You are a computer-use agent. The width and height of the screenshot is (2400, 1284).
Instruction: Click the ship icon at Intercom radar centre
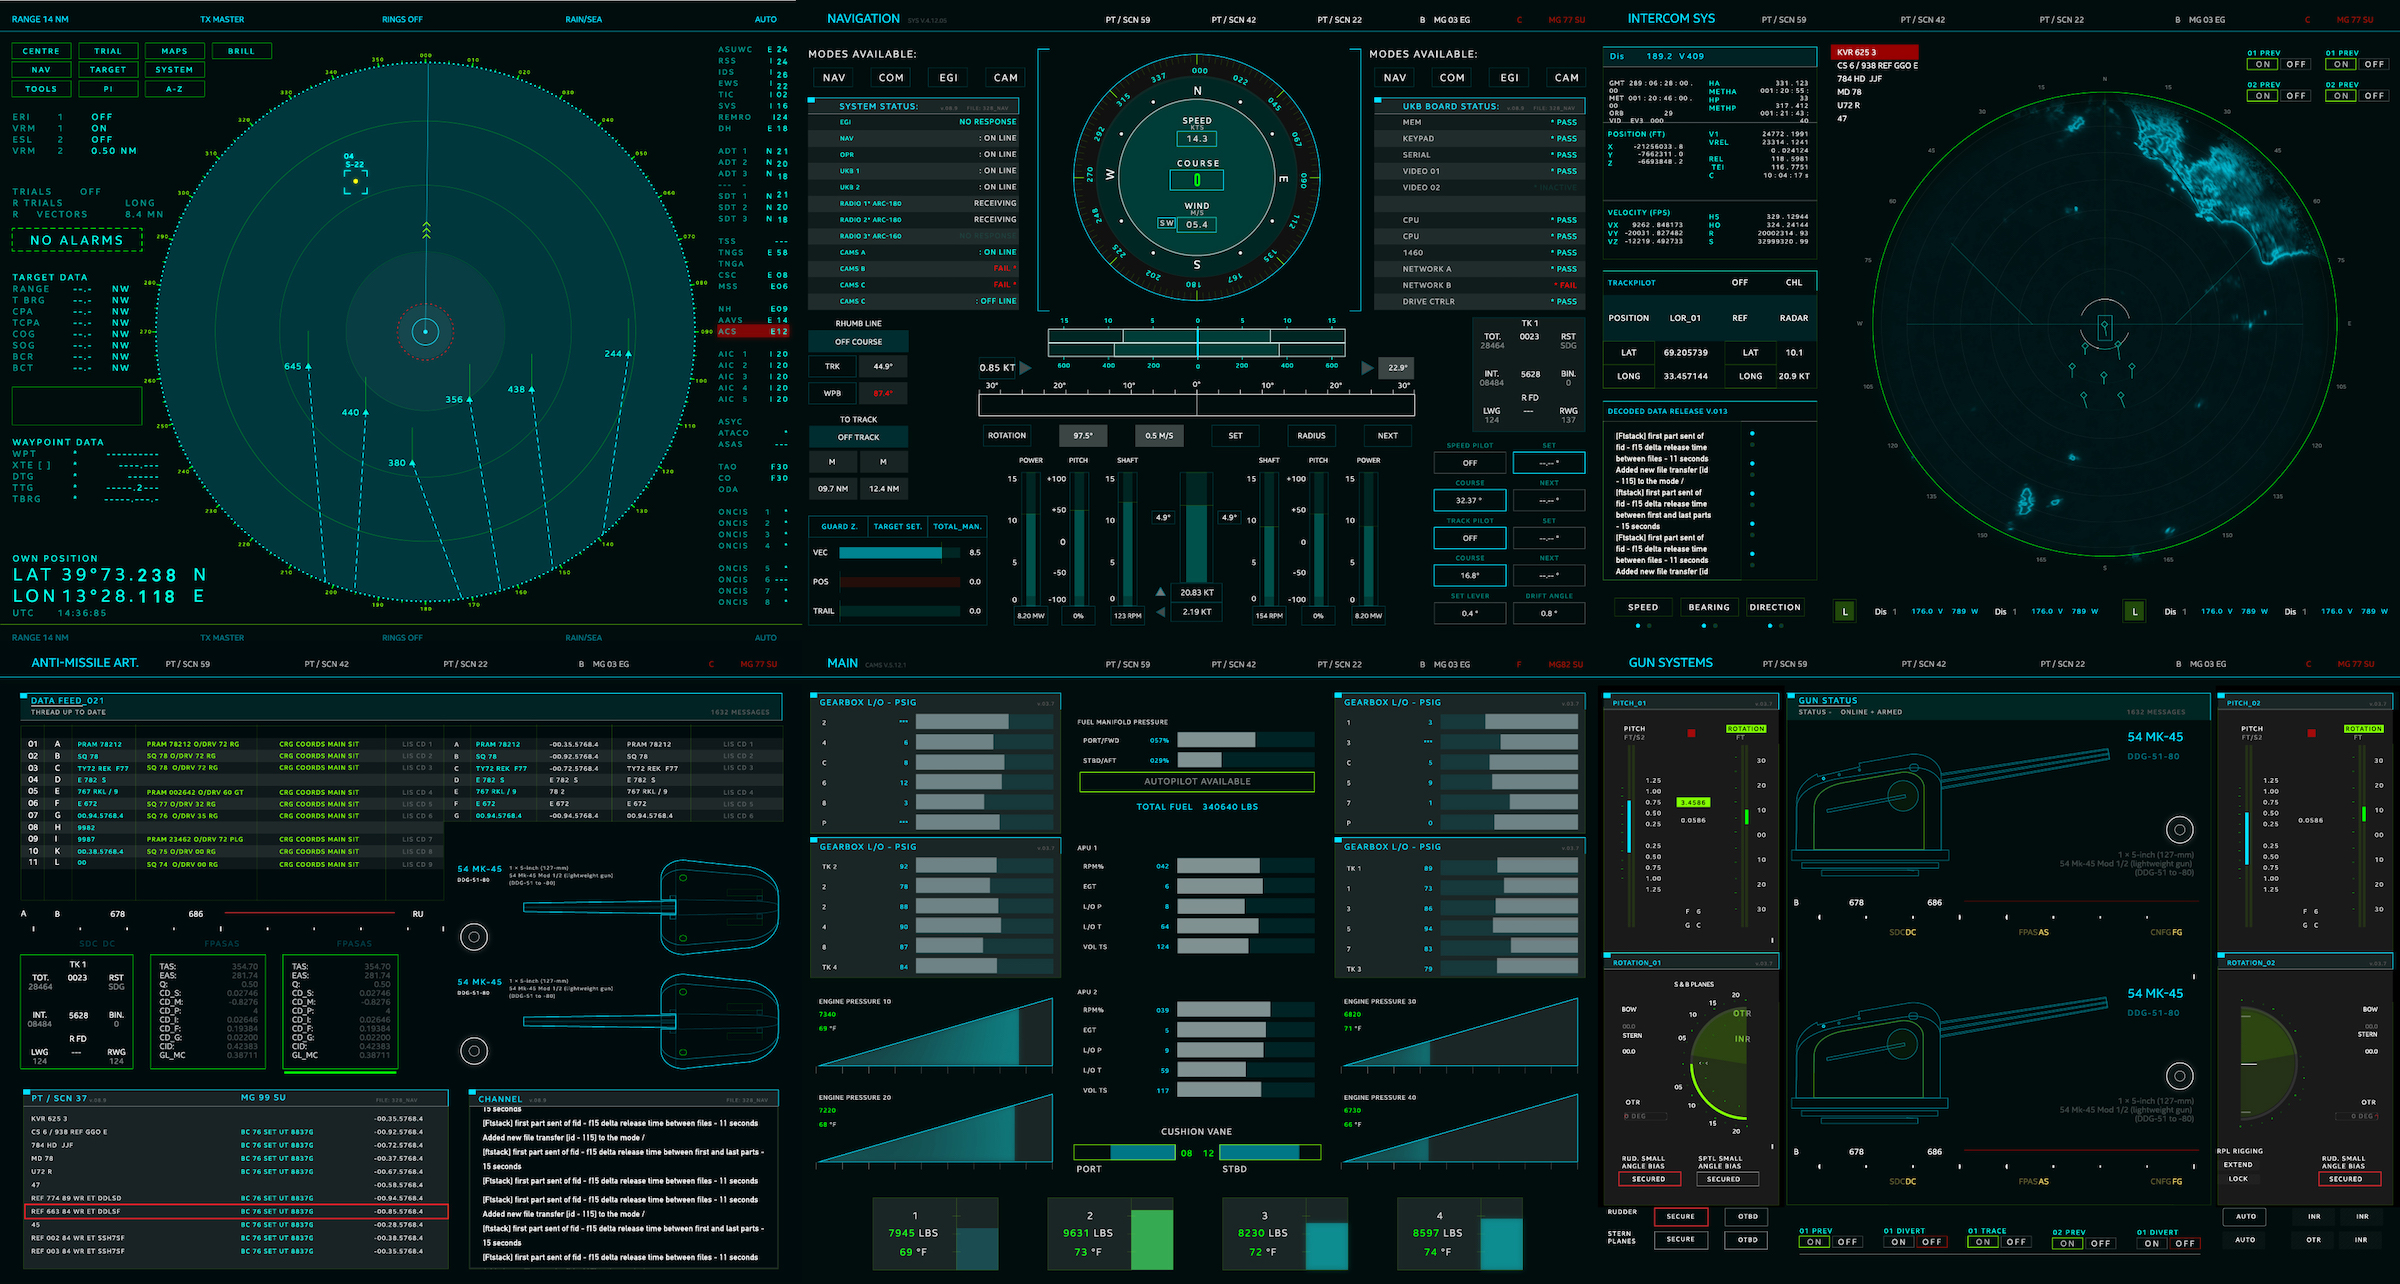tap(2105, 326)
